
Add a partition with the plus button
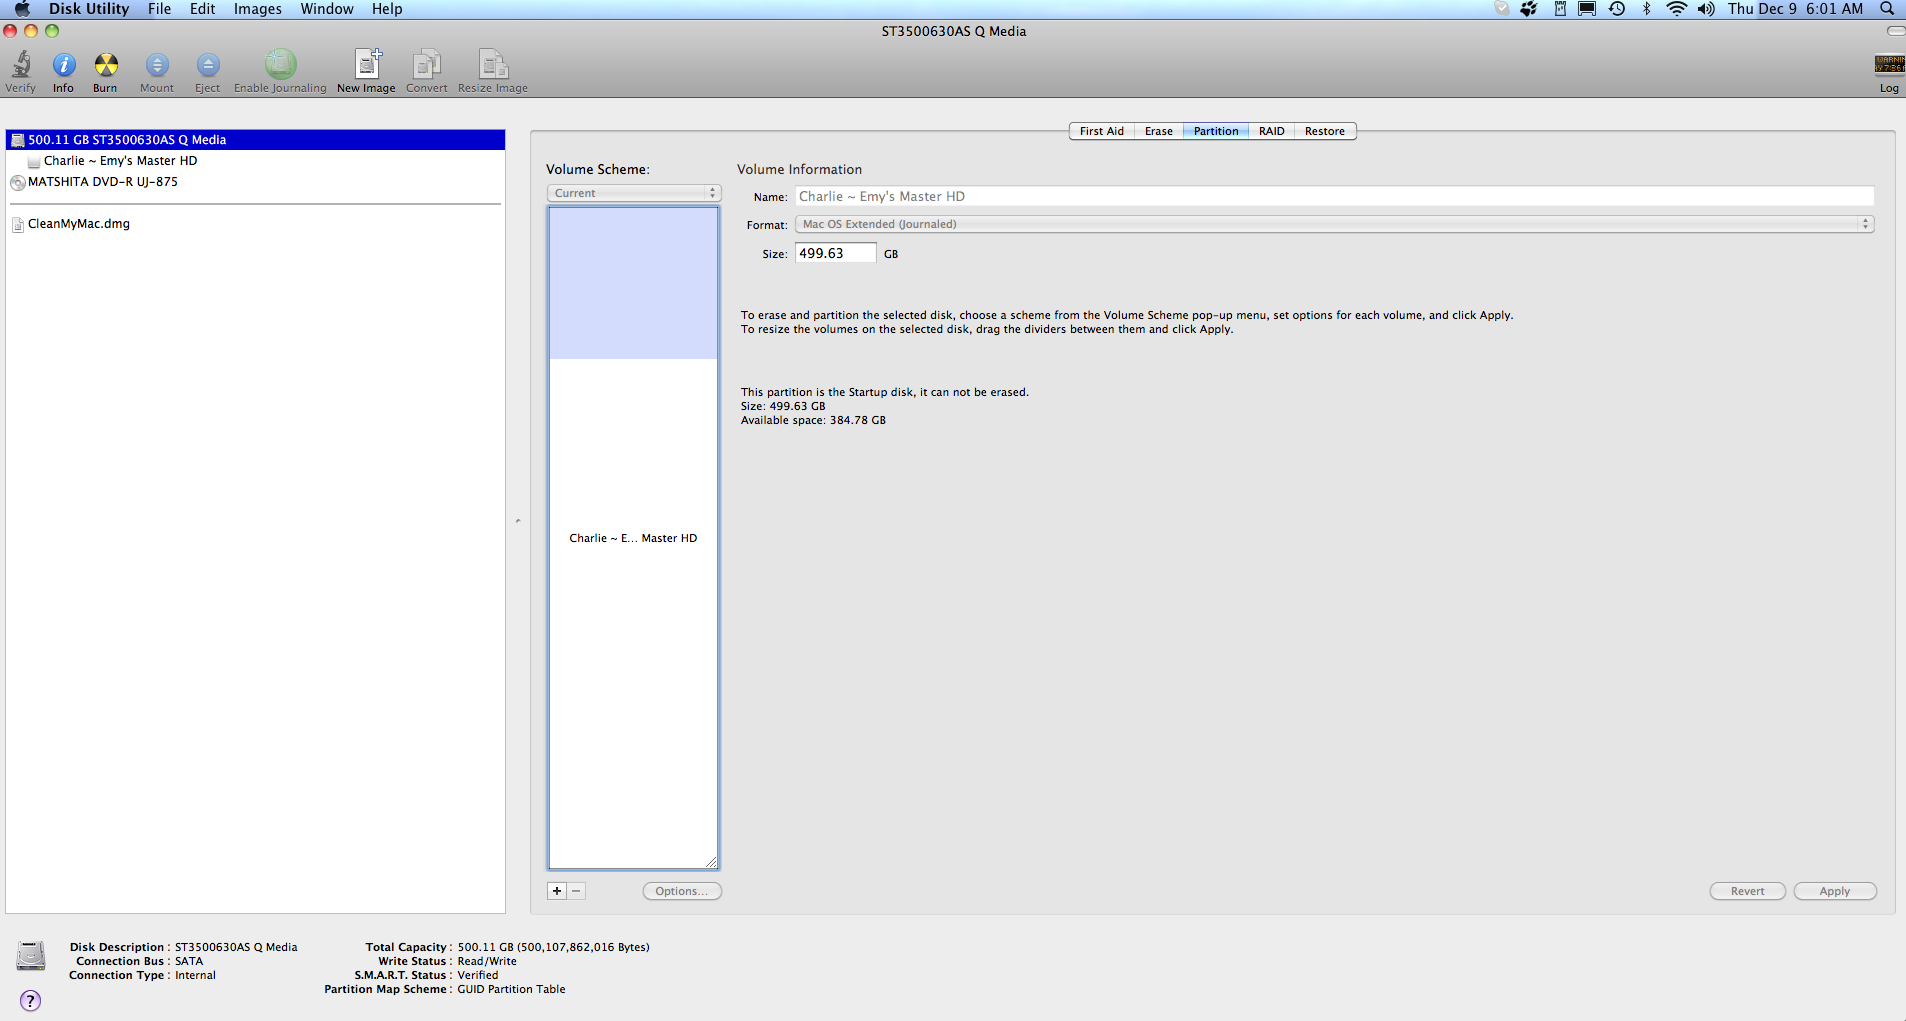[x=557, y=891]
